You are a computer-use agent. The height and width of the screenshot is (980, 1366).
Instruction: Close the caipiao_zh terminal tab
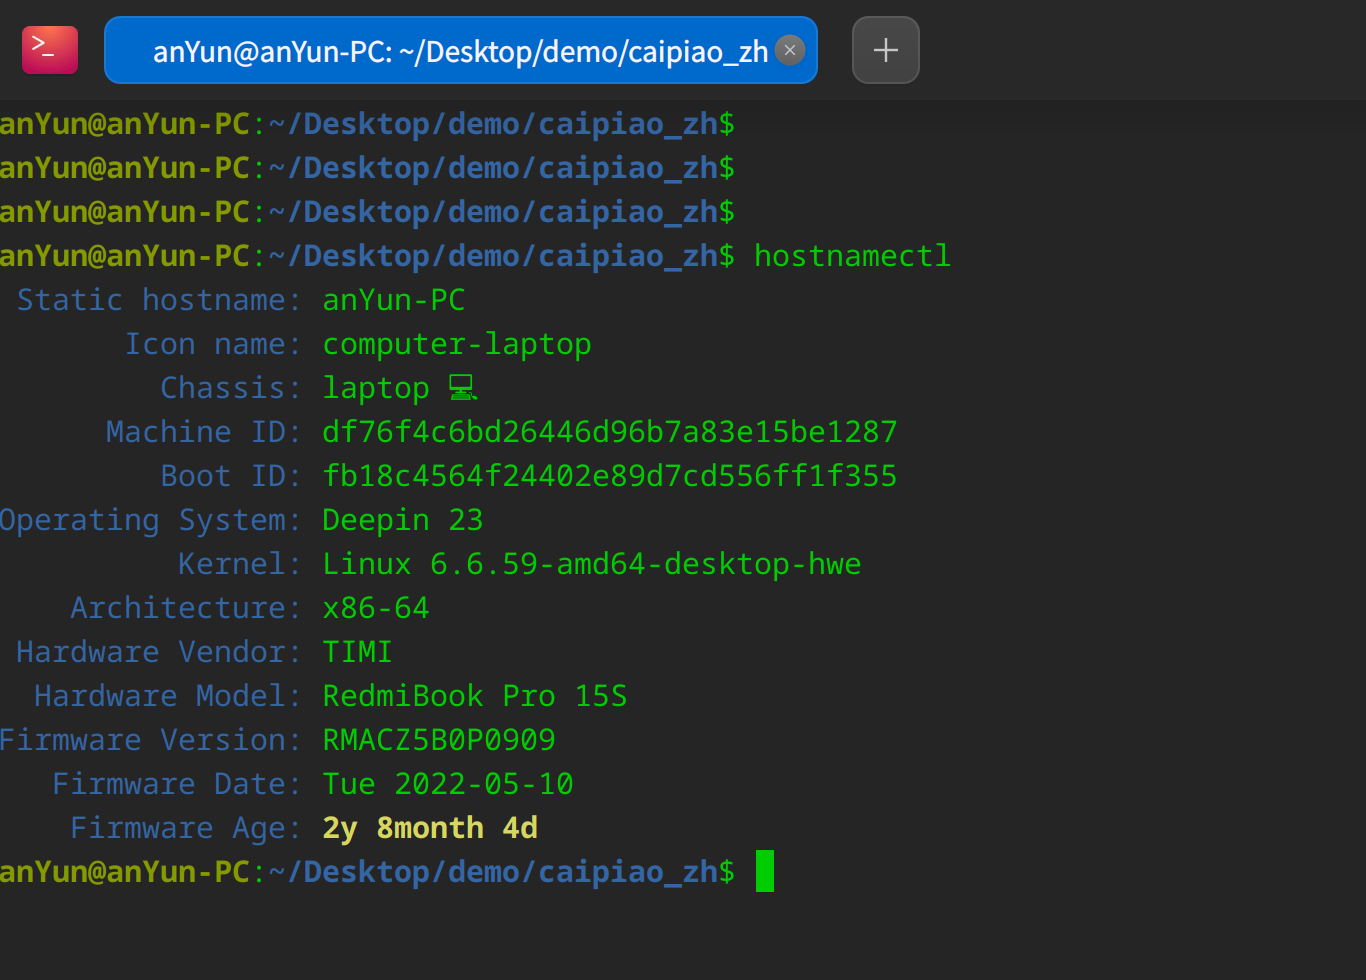pos(790,50)
